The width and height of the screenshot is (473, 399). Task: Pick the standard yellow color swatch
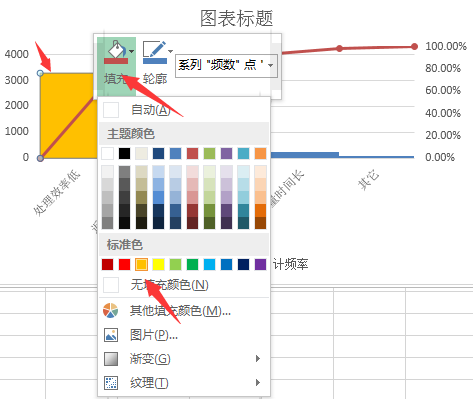click(x=158, y=264)
